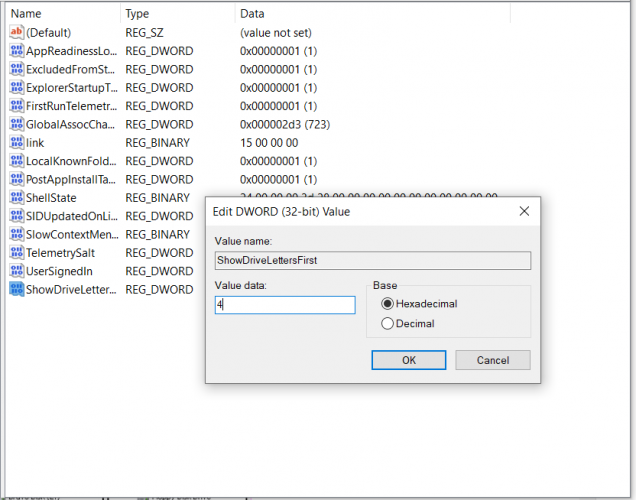Sort by the Name column header
The width and height of the screenshot is (636, 500).
[x=26, y=14]
